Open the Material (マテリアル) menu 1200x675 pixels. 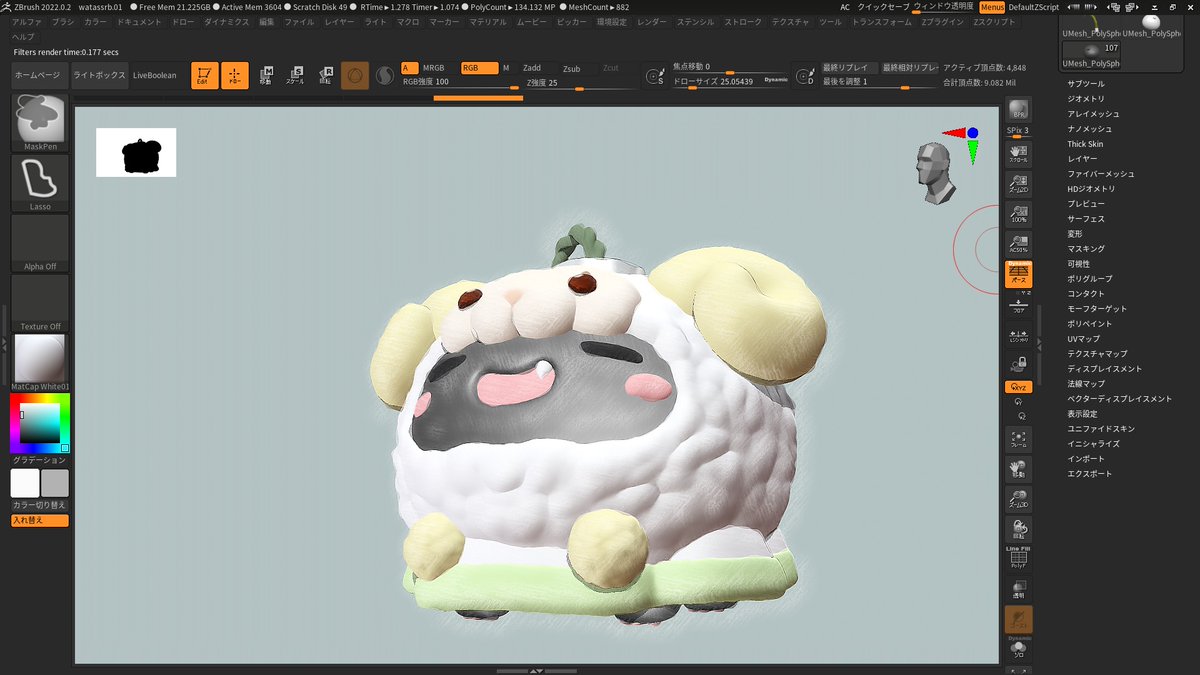coord(488,21)
